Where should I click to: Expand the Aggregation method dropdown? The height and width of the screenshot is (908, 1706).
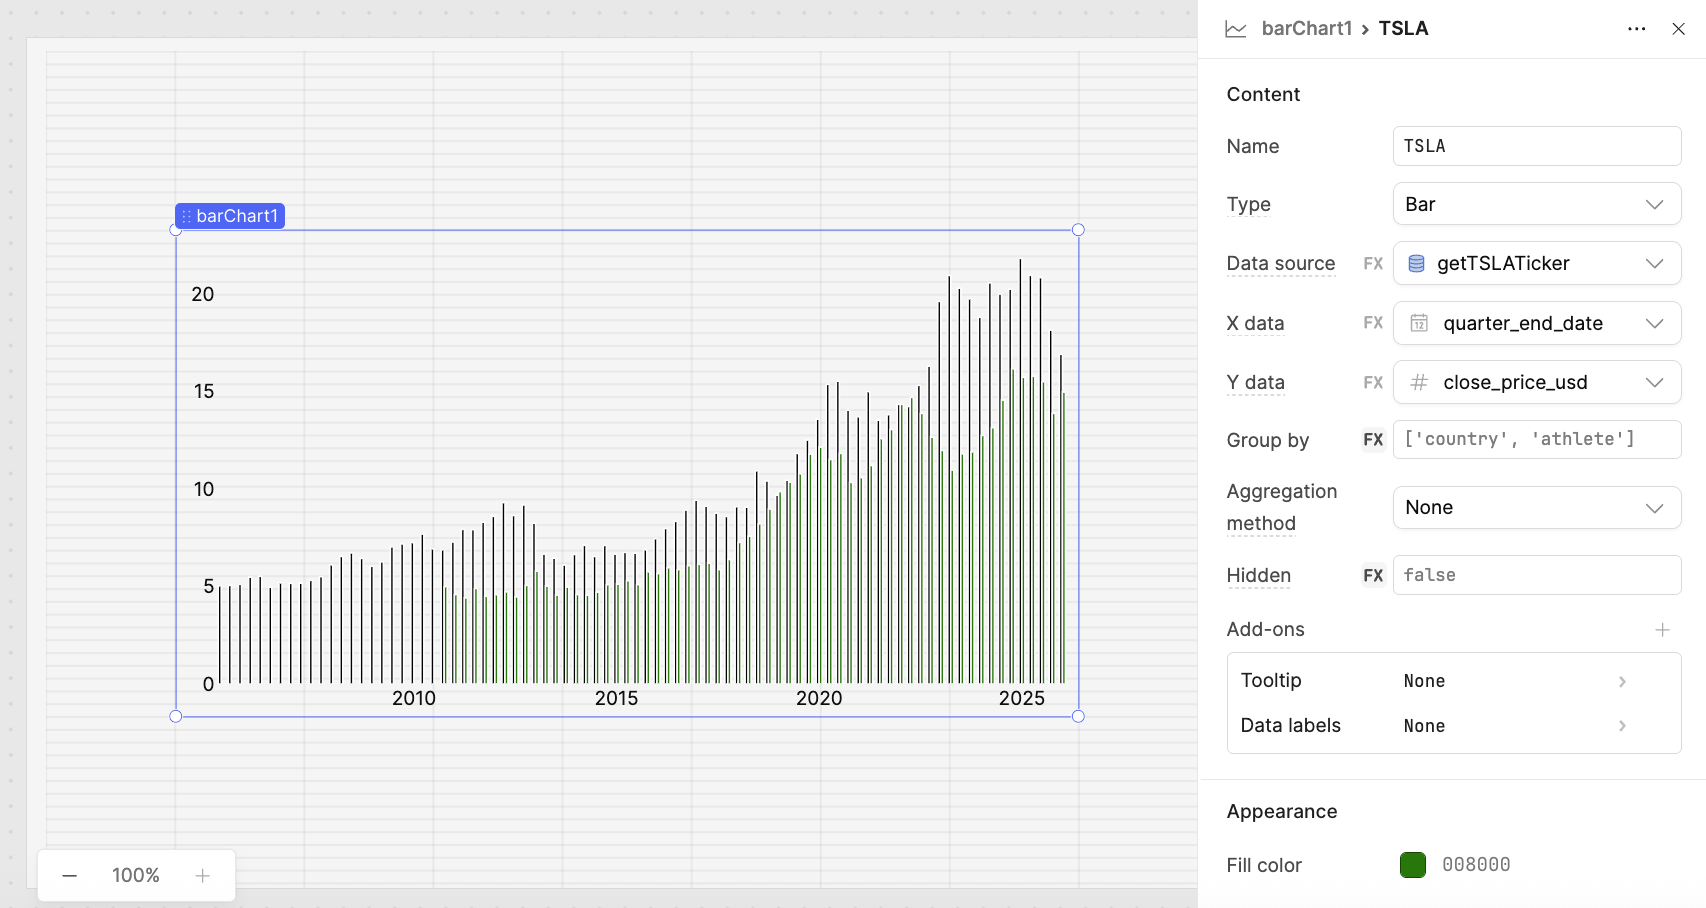(1536, 508)
